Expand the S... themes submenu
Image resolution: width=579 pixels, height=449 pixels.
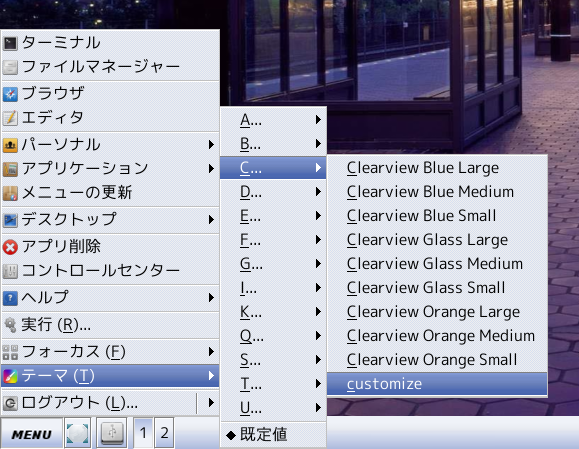pos(273,360)
